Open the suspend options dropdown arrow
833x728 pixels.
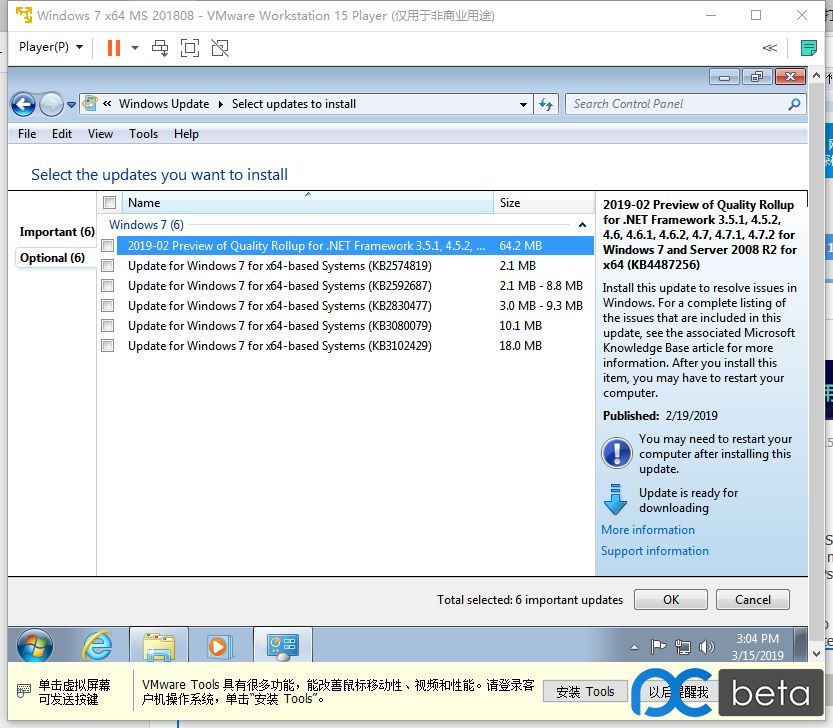click(x=133, y=47)
